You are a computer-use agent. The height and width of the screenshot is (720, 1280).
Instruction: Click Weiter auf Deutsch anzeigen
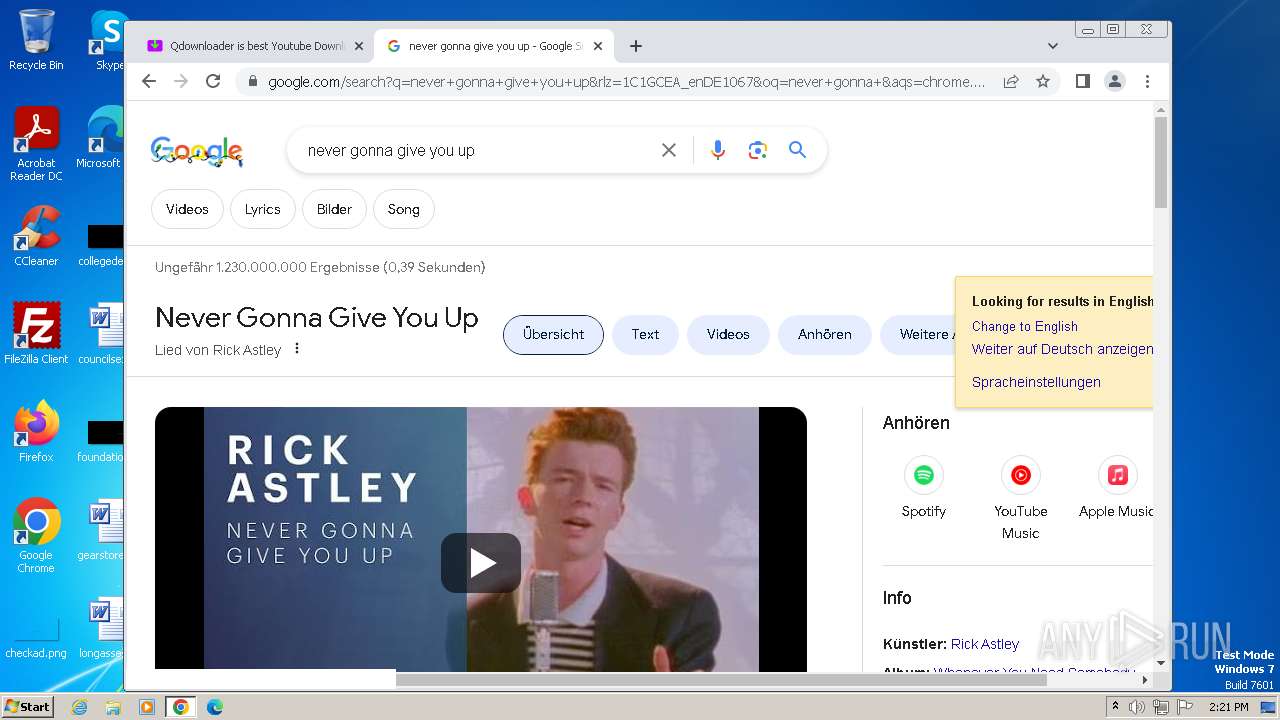click(x=1062, y=349)
